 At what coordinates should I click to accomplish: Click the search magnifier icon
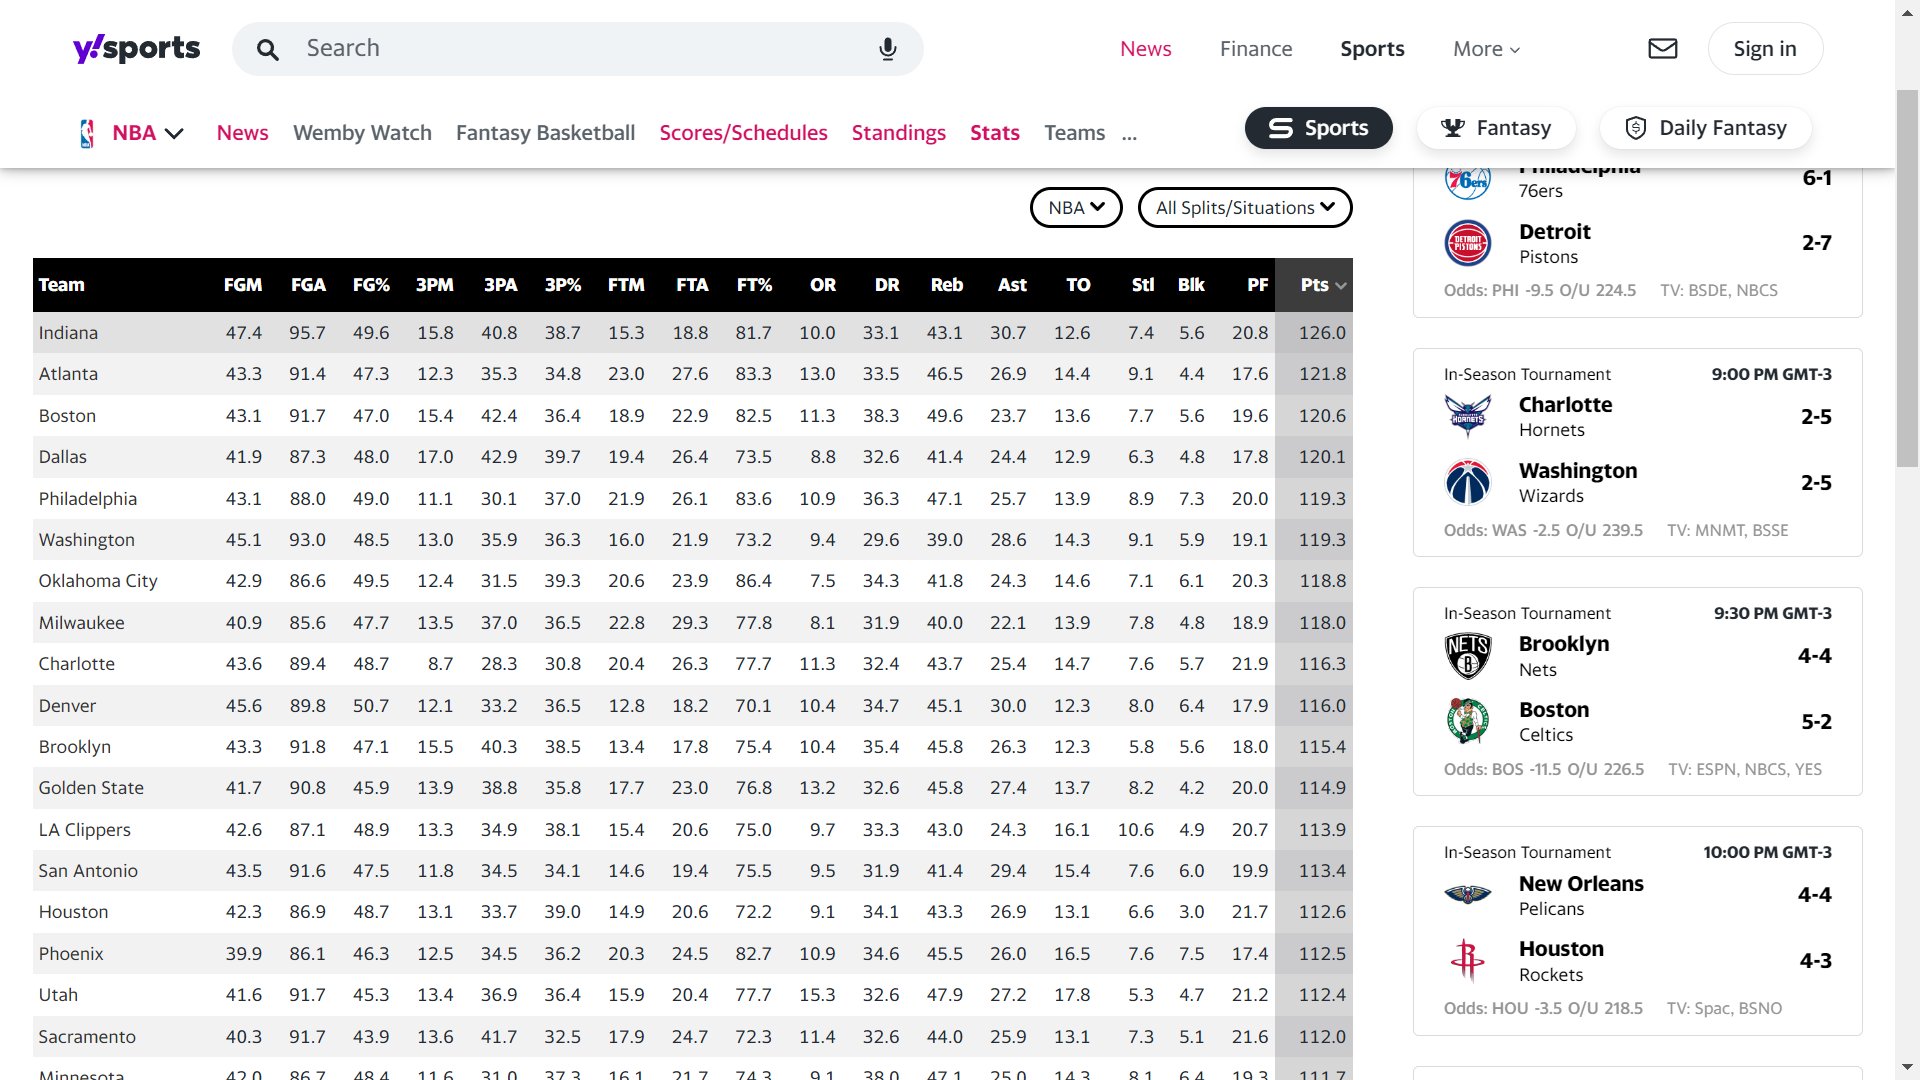tap(267, 49)
